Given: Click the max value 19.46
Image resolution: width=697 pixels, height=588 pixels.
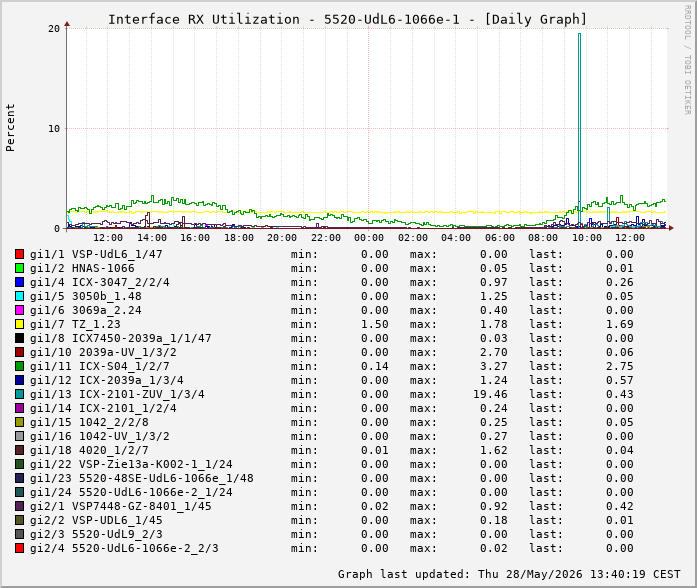Looking at the screenshot, I should coord(490,394).
